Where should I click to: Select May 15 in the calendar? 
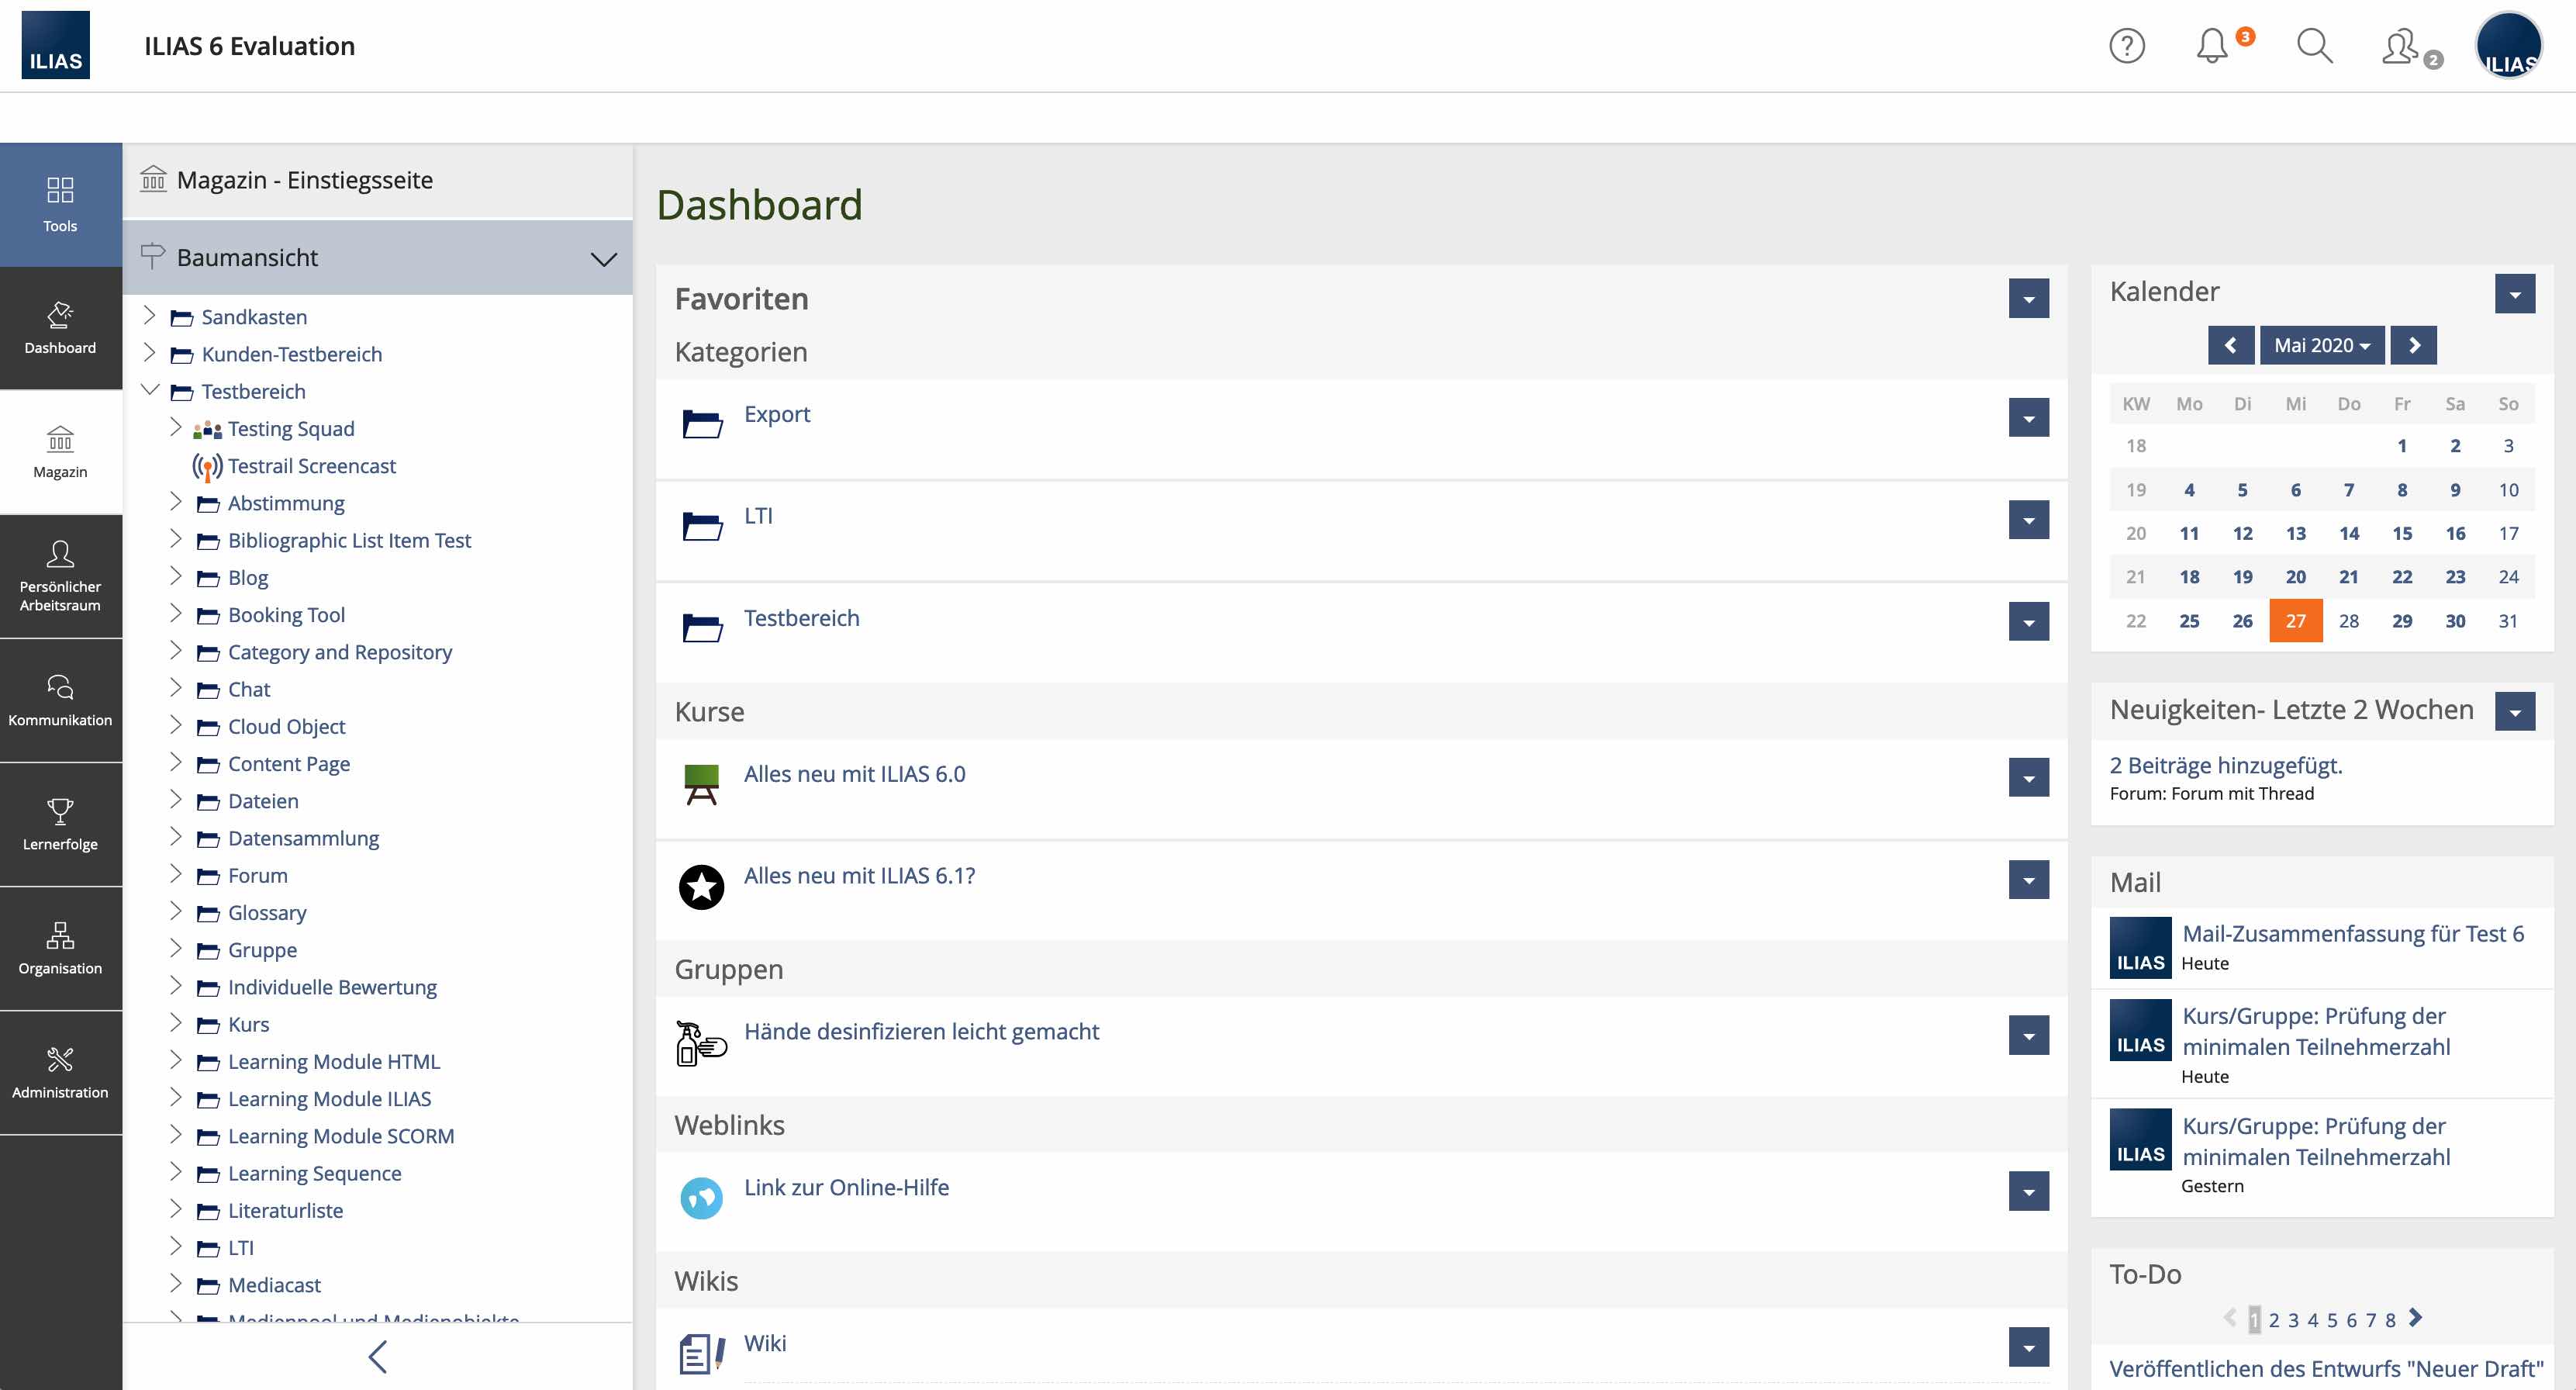point(2401,534)
